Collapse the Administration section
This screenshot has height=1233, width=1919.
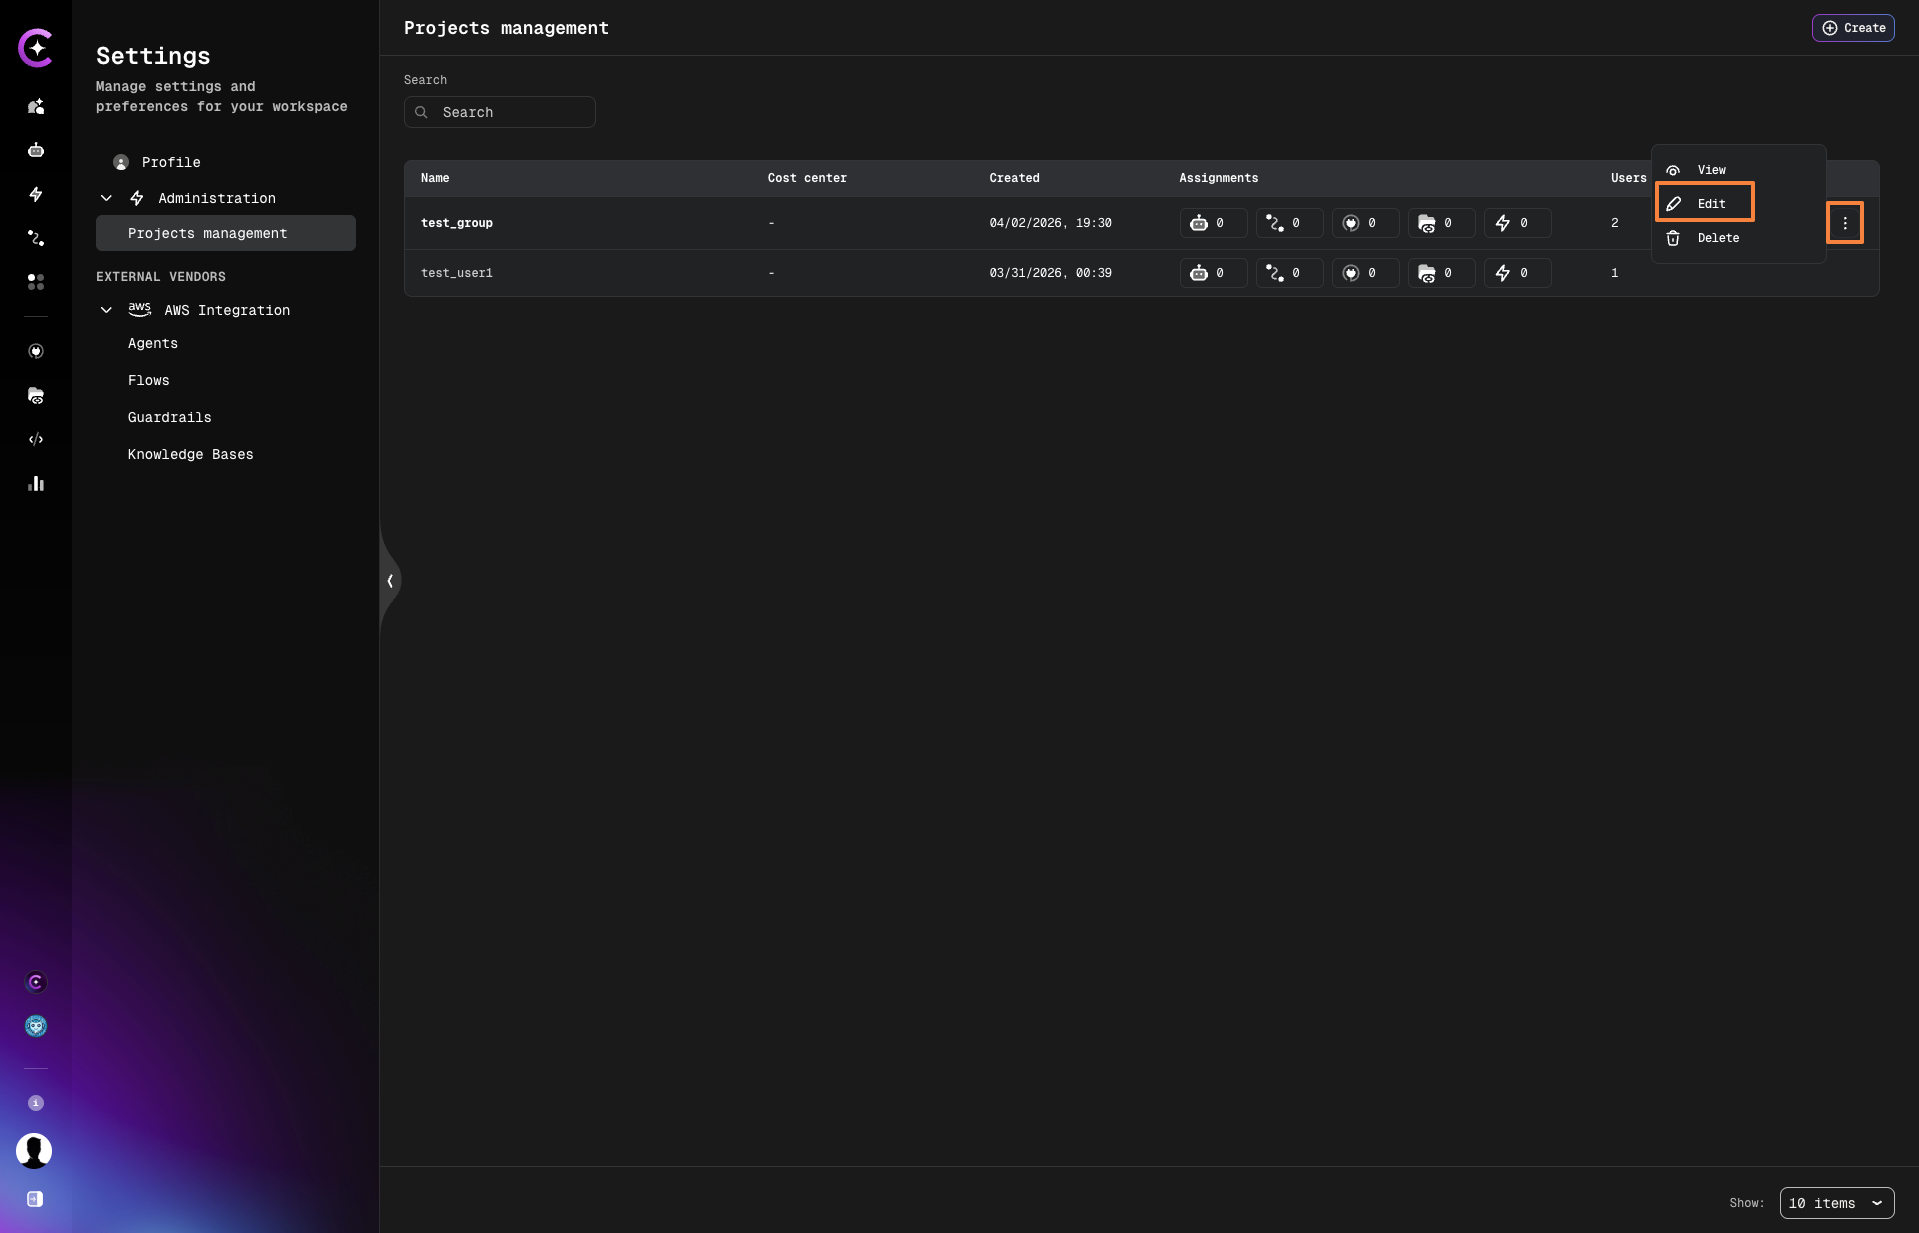click(106, 198)
